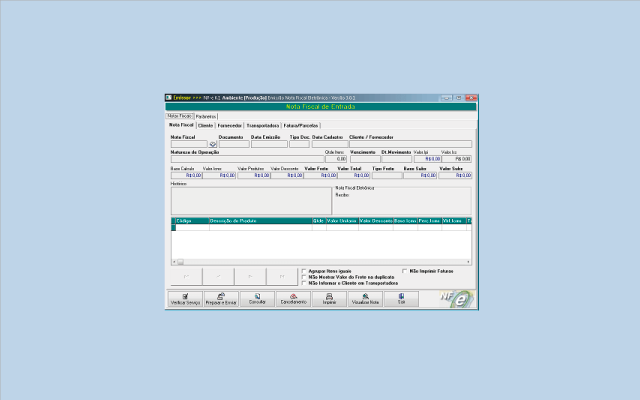Click the Verificar Serviço button icon
The height and width of the screenshot is (400, 640).
[x=184, y=297]
